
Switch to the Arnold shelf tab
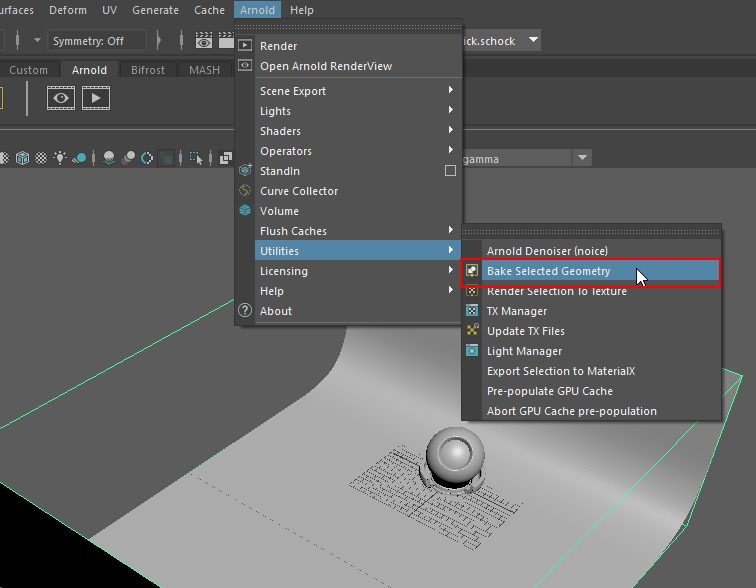pos(89,70)
